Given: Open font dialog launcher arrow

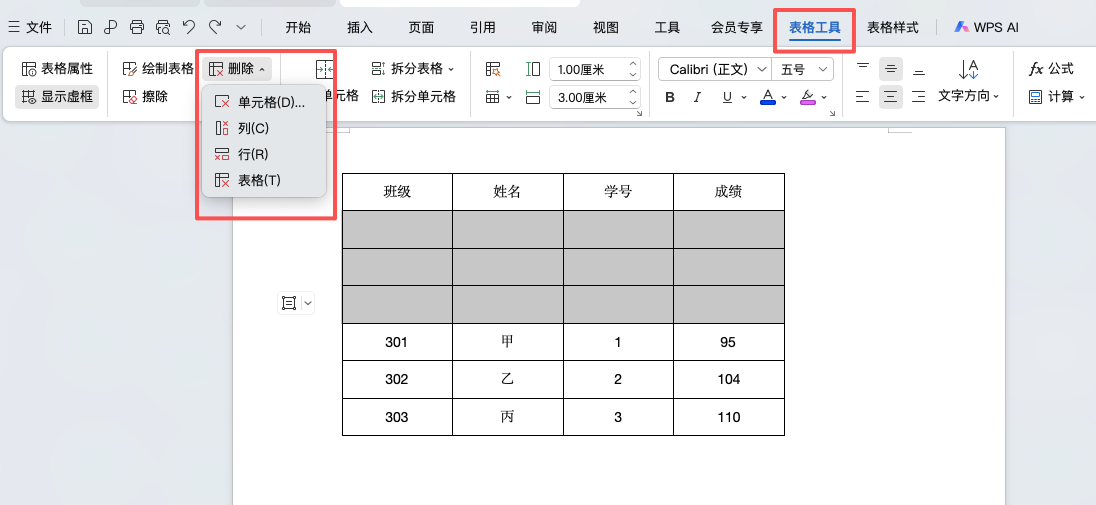Looking at the screenshot, I should pos(832,113).
